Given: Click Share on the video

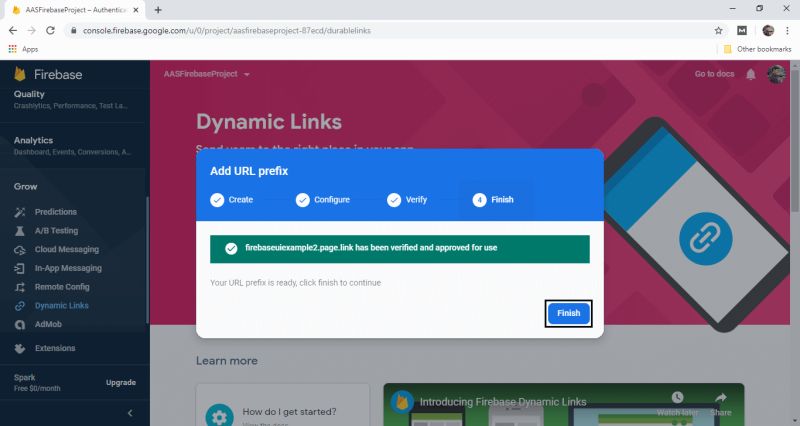Looking at the screenshot, I should click(720, 404).
